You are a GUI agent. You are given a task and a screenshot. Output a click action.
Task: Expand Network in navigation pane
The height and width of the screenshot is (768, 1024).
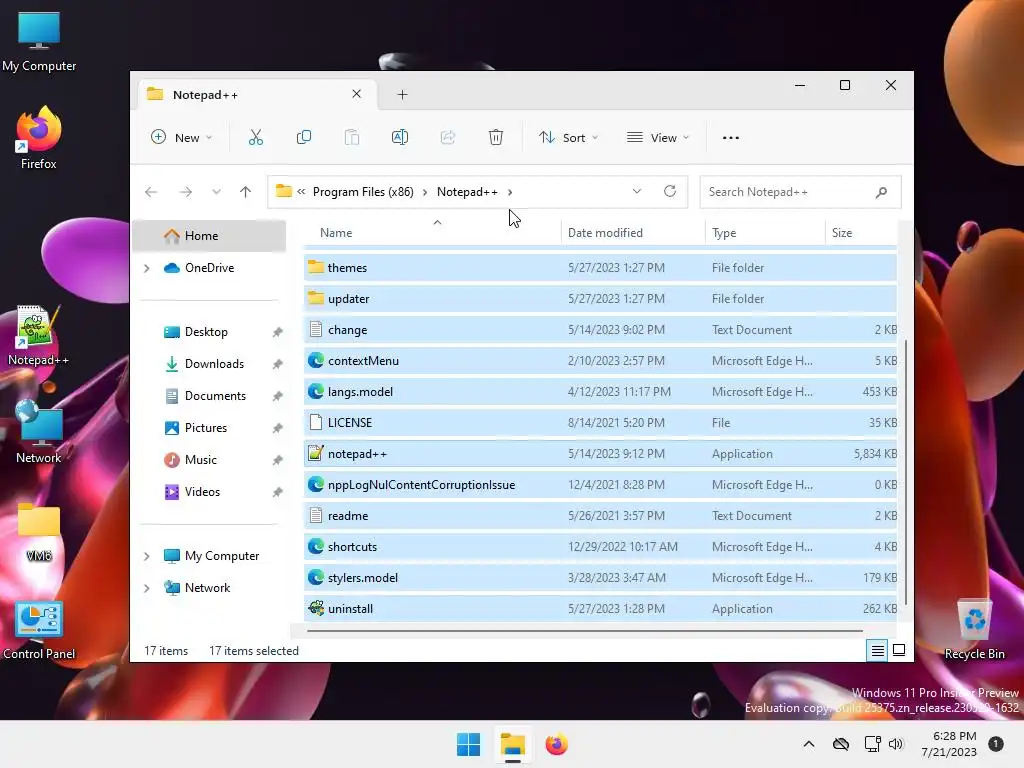(147, 588)
